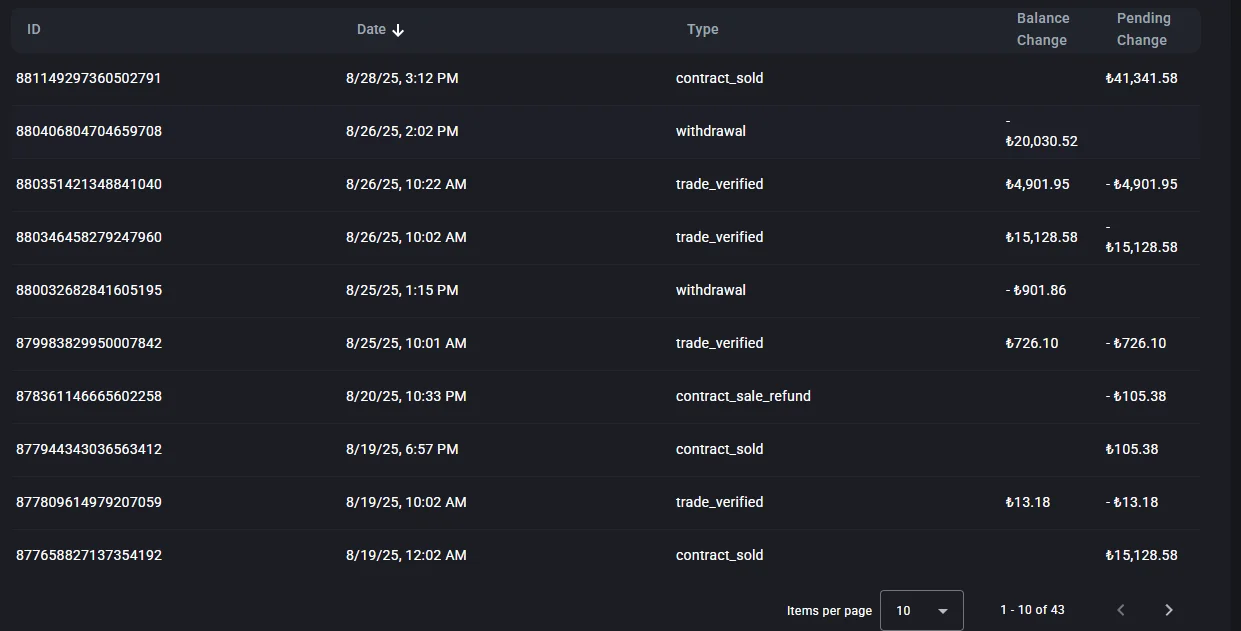Select transaction ID 877658827137354192

[x=89, y=555]
